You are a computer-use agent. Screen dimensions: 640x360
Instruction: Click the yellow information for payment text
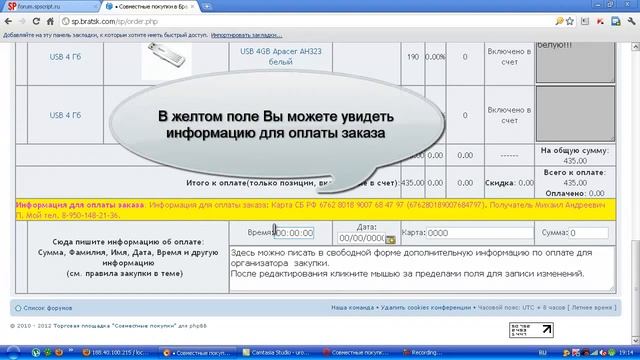click(x=315, y=210)
